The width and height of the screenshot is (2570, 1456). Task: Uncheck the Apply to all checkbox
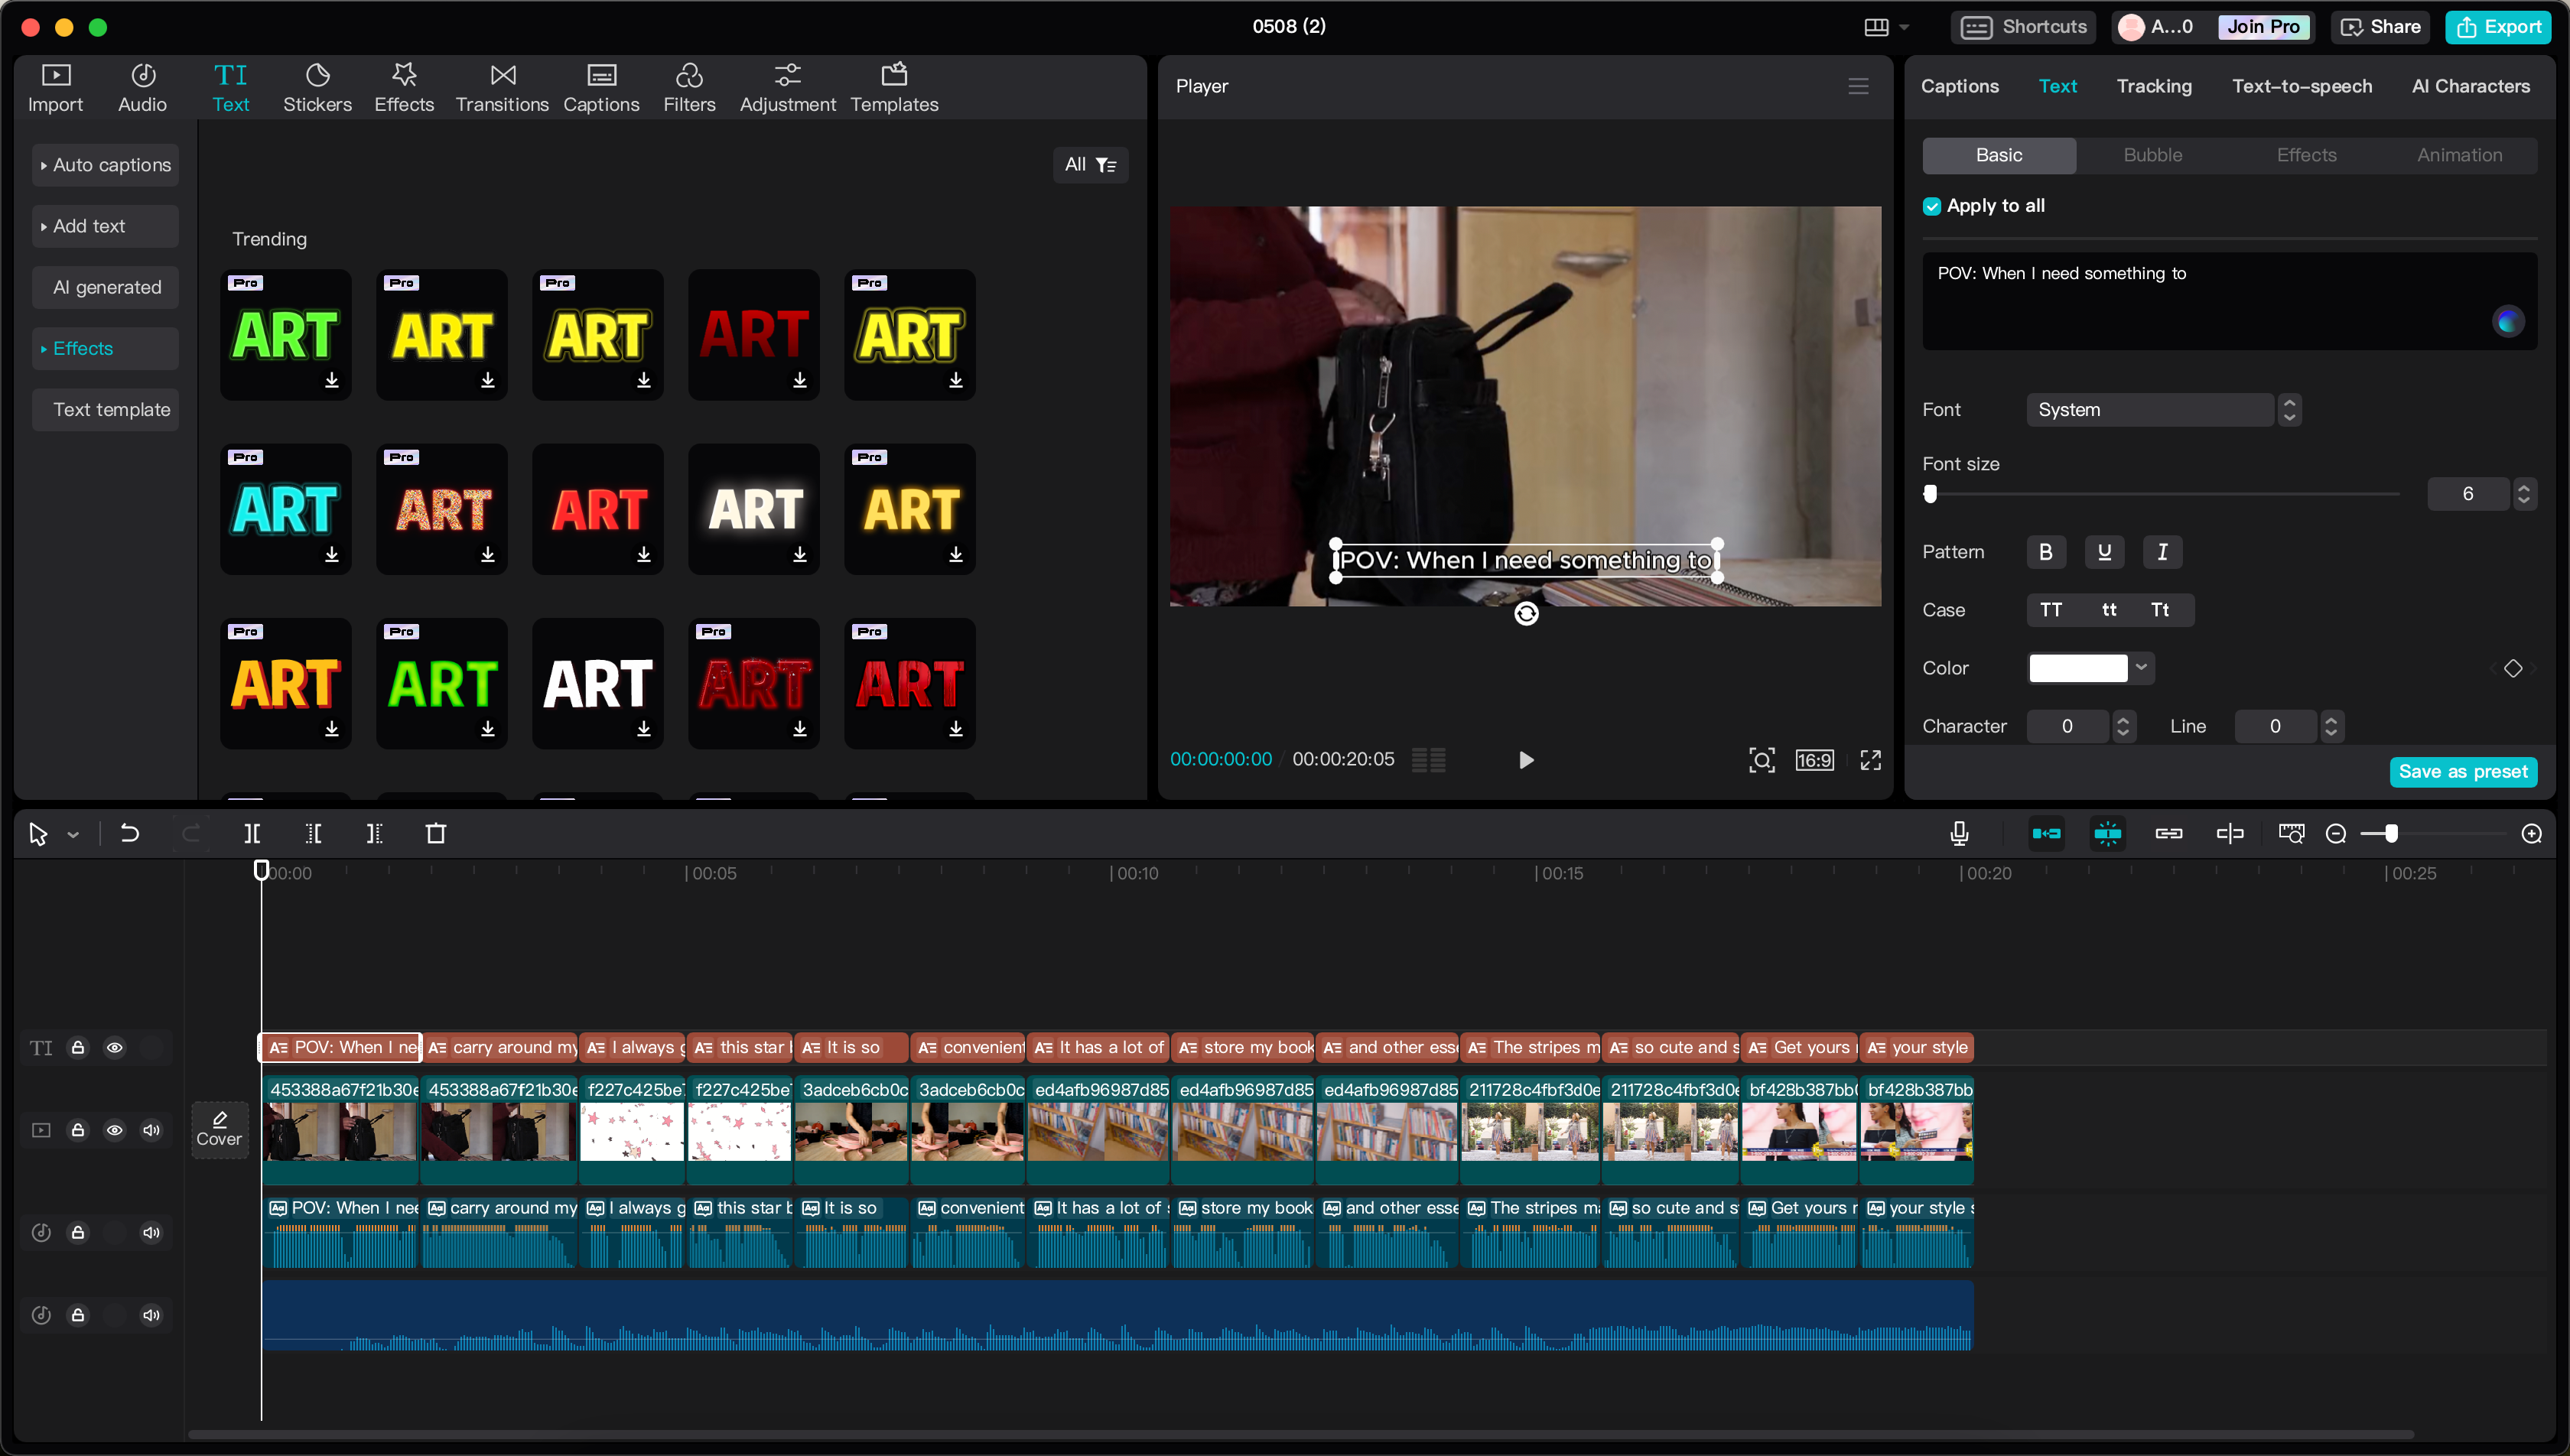(x=1932, y=205)
